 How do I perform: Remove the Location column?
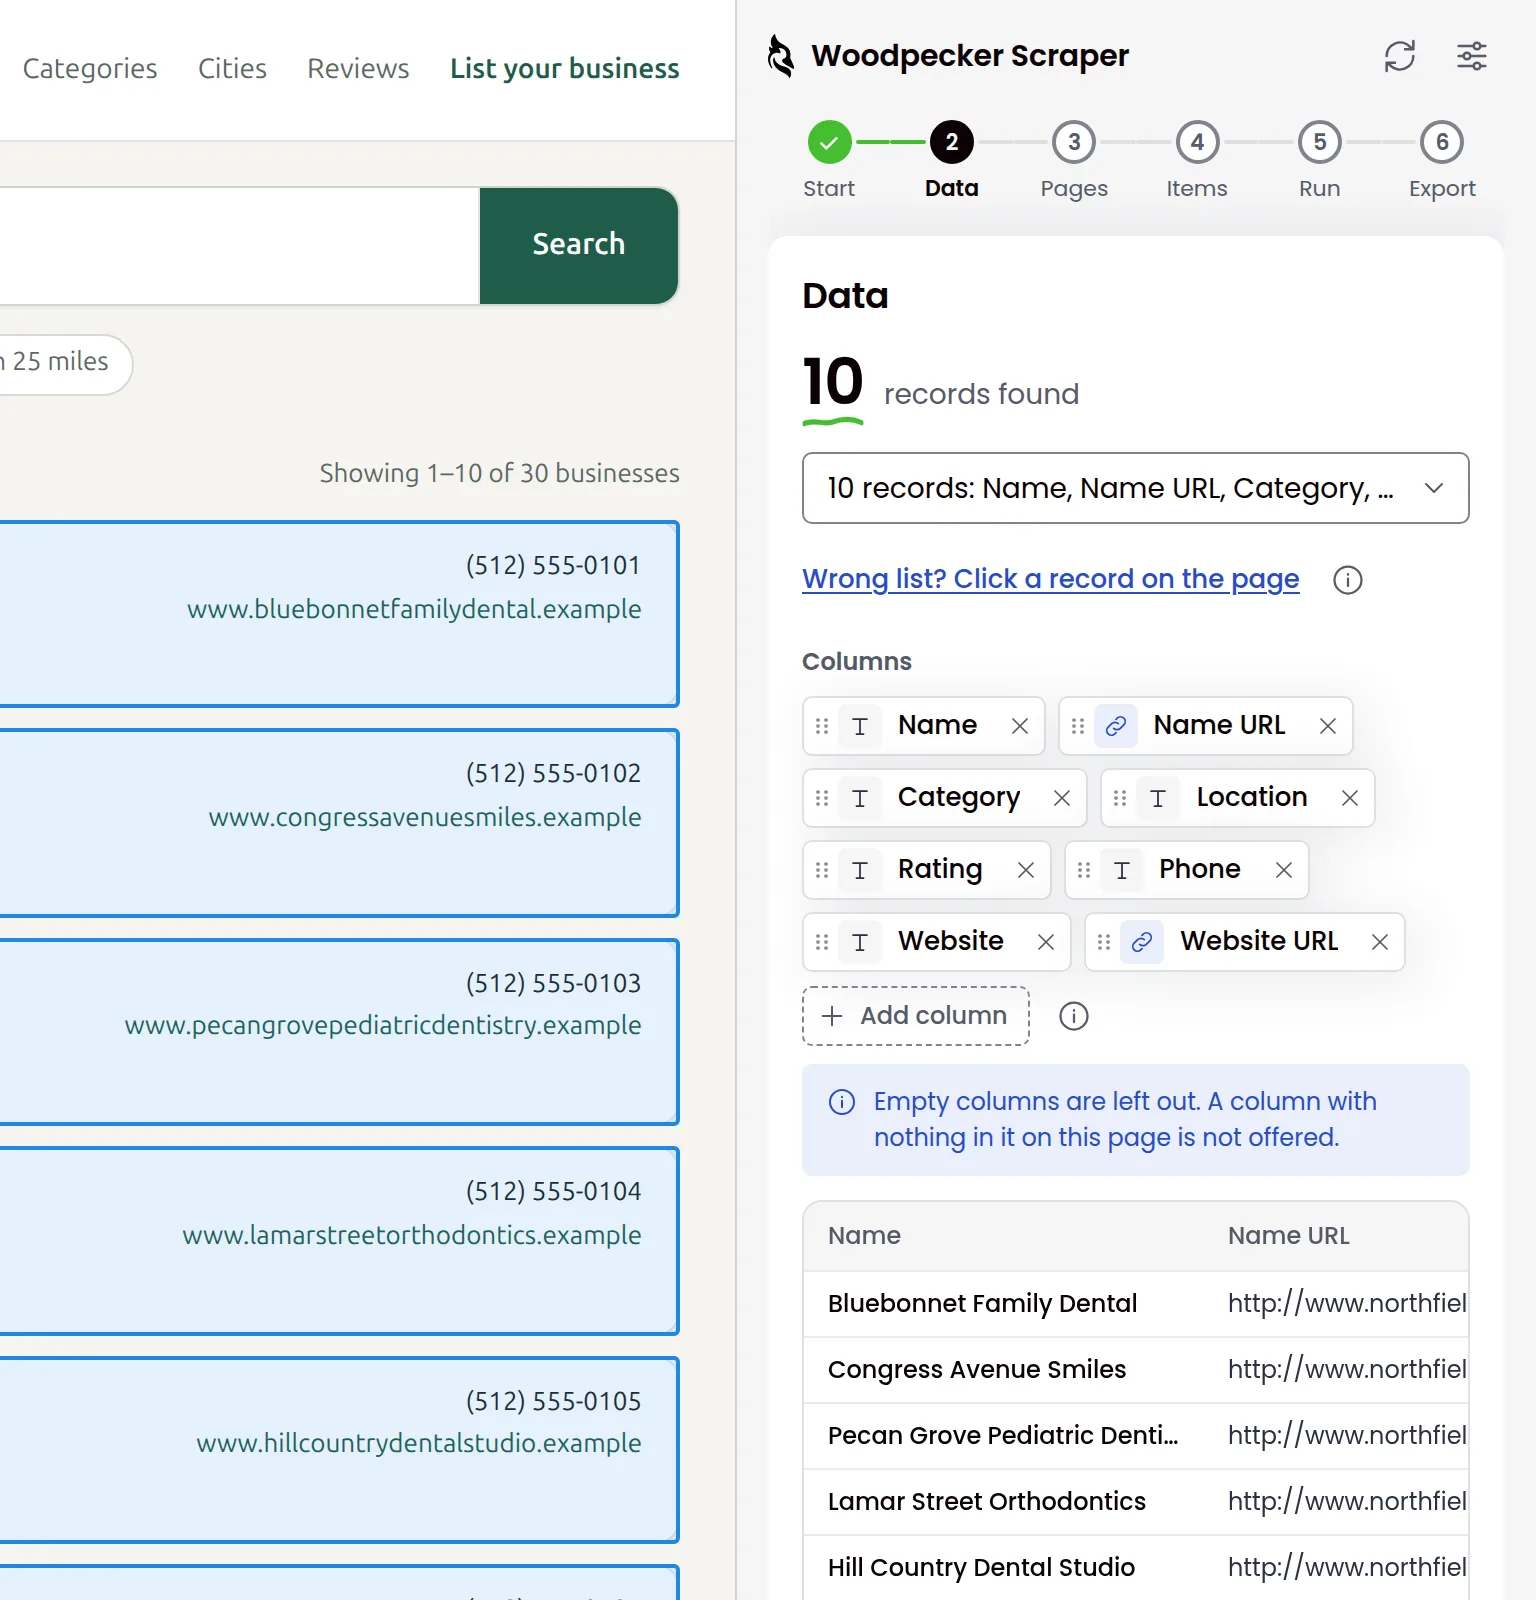click(1349, 798)
